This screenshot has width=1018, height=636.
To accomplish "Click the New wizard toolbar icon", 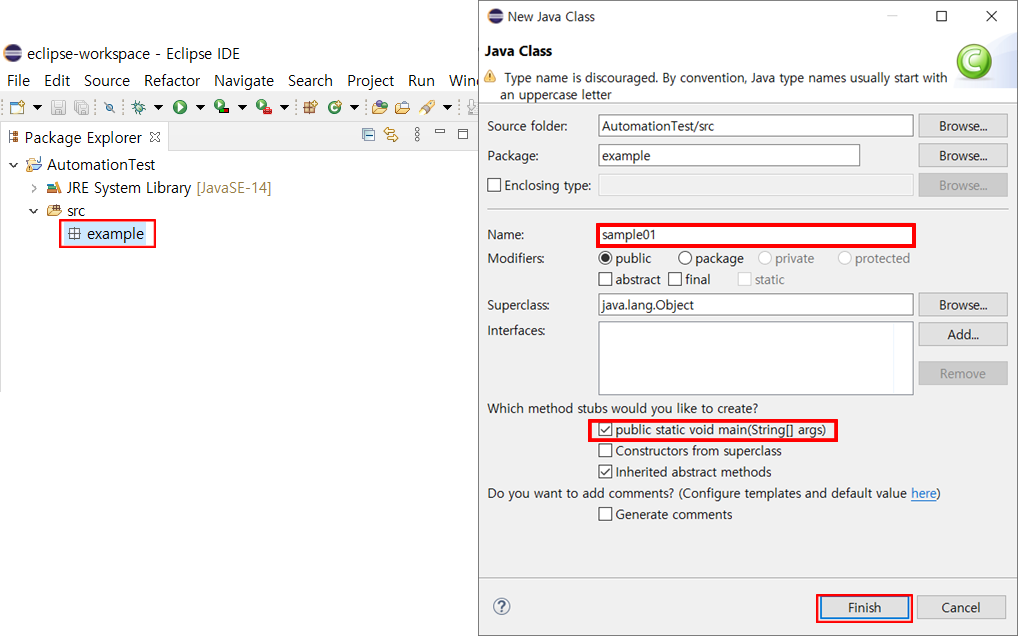I will pos(18,107).
